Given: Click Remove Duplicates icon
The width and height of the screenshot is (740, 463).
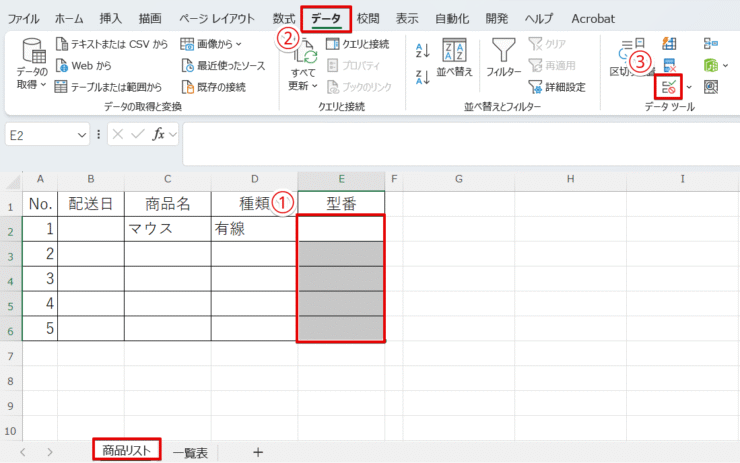Looking at the screenshot, I should coord(669,66).
